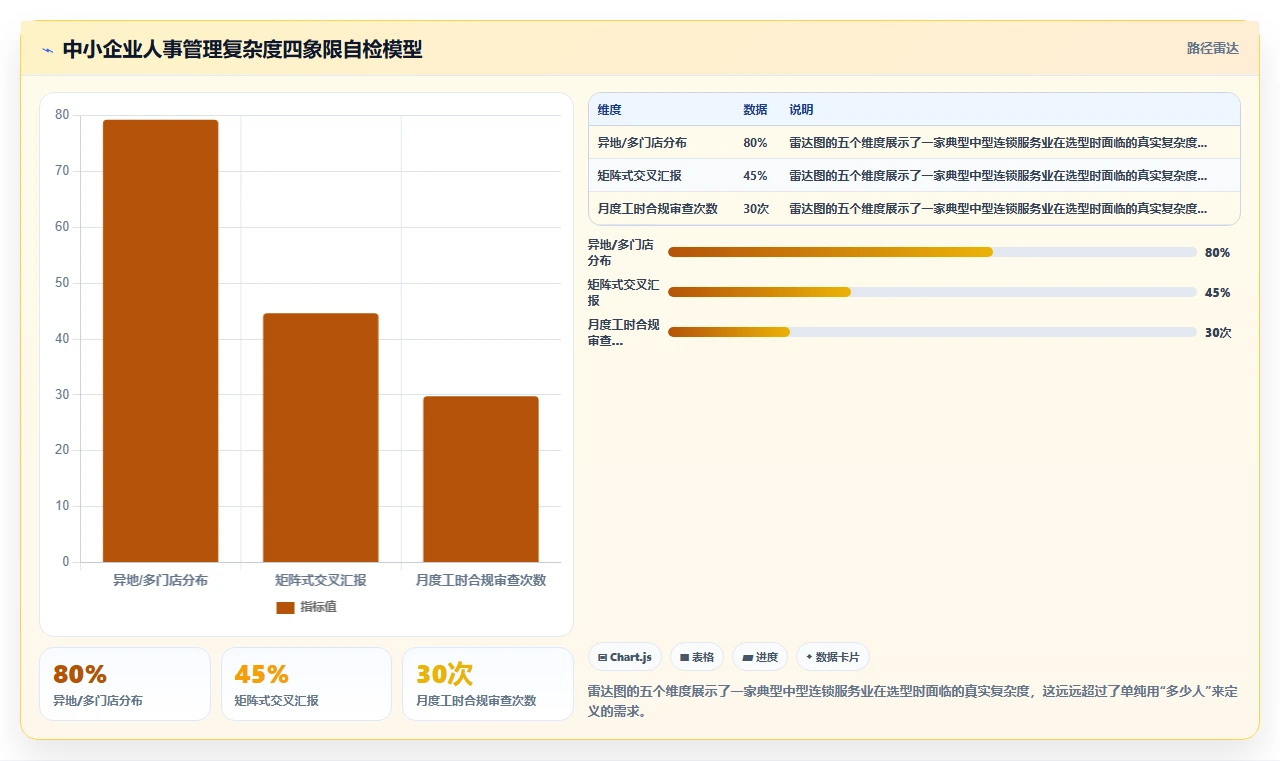Select the 月度工时合规审查次数 table row cell

tap(657, 209)
